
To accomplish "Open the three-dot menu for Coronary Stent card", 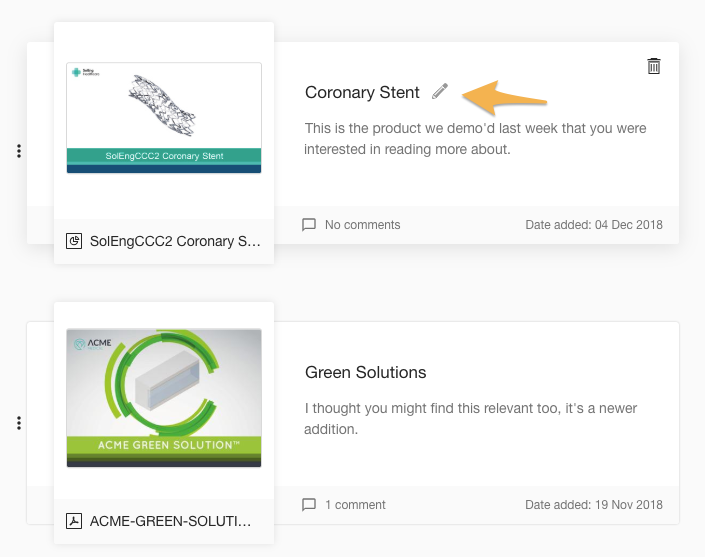I will click(19, 151).
